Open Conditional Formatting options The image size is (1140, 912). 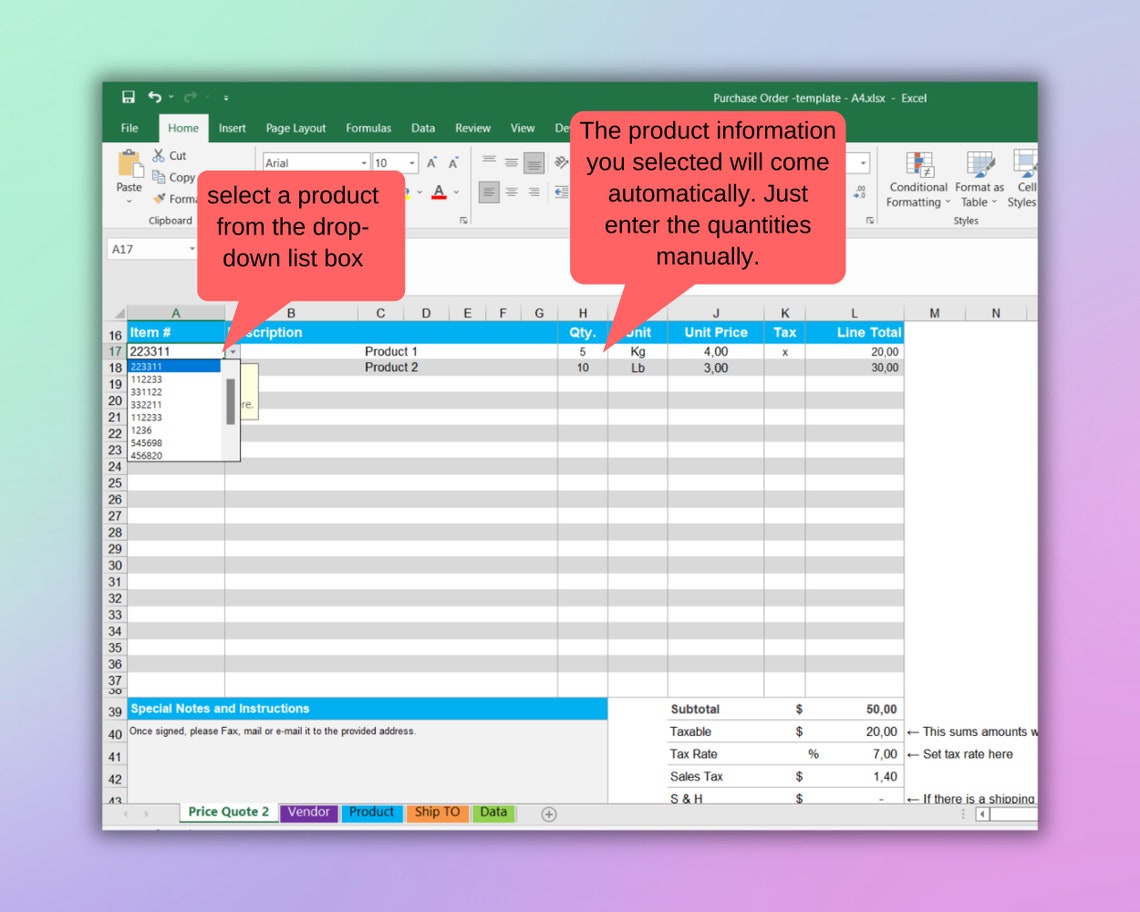pos(917,180)
